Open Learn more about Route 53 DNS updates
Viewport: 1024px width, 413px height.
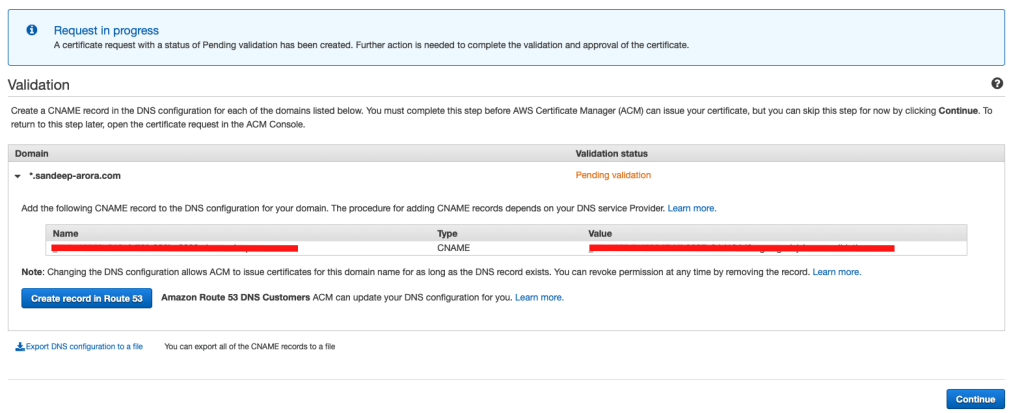pos(539,298)
